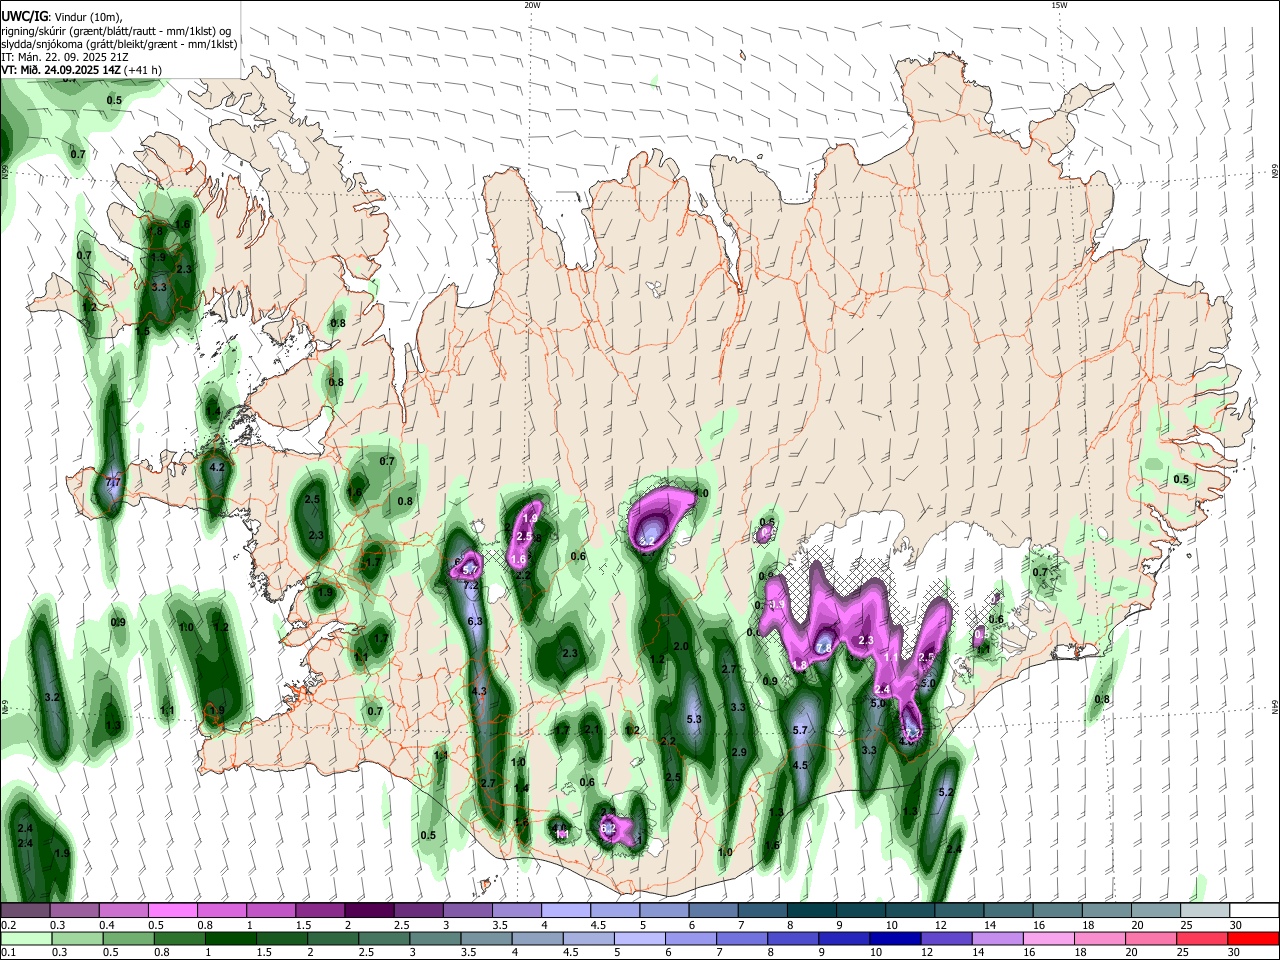
Task: Select the valid time 'VT: Mið. 24.09.2025 14Z (+41 h)'
Action: click(83, 70)
